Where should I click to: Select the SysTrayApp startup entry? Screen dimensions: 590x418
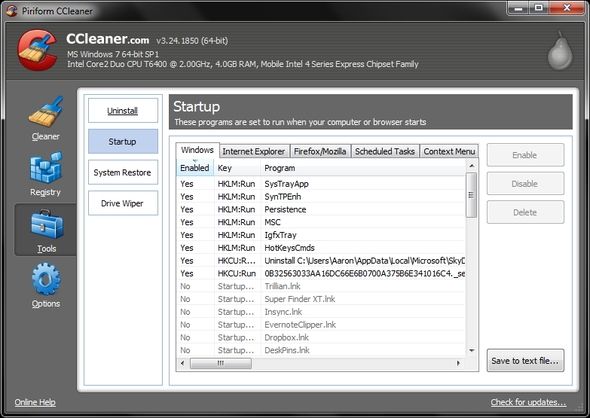tap(321, 184)
